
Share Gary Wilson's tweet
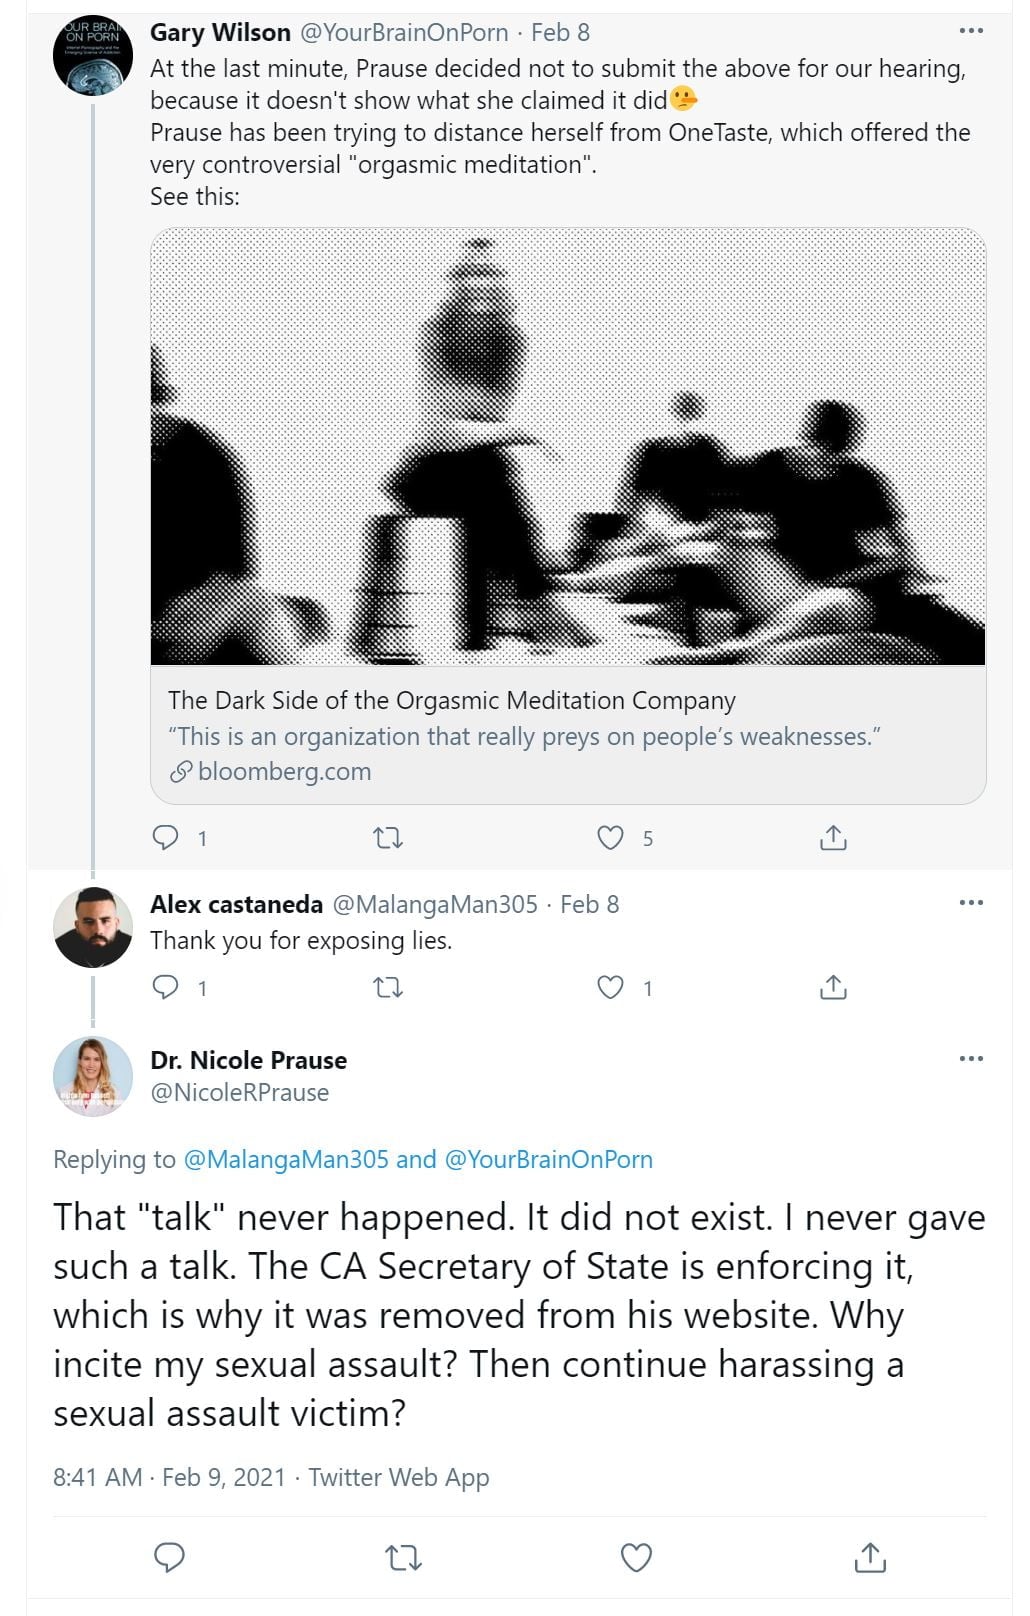click(833, 837)
